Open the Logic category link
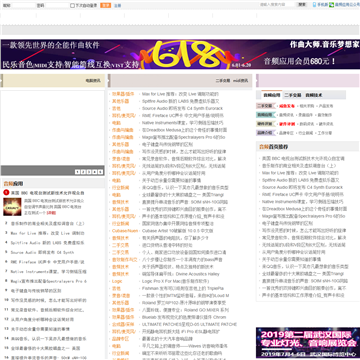Viewport: 360px width, 360px height. [117, 281]
